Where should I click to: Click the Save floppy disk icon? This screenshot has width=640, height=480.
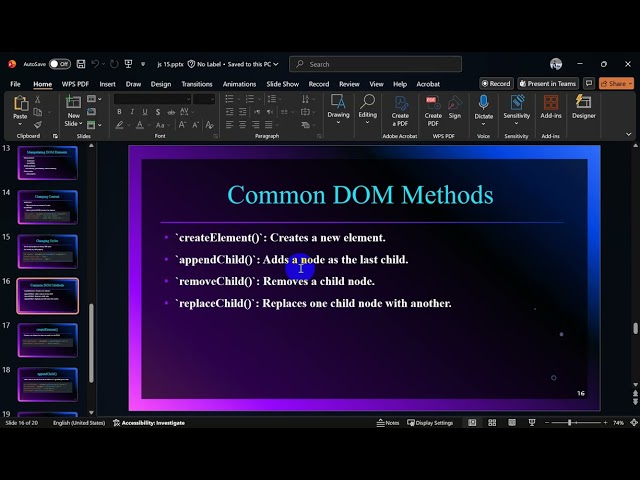click(81, 64)
